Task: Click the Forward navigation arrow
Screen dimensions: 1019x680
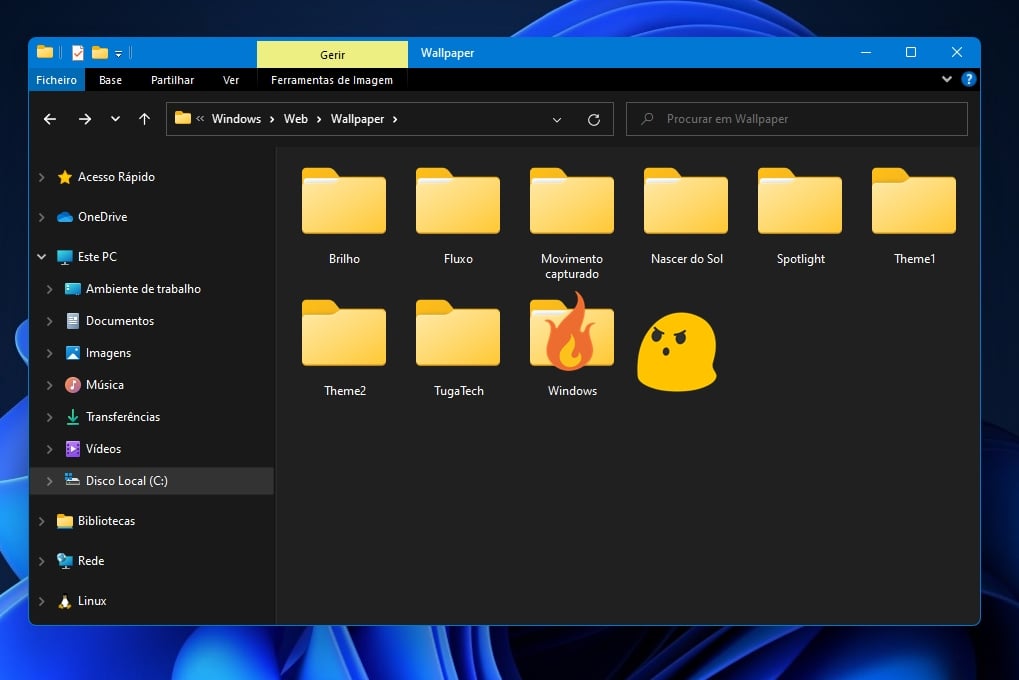Action: coord(84,119)
